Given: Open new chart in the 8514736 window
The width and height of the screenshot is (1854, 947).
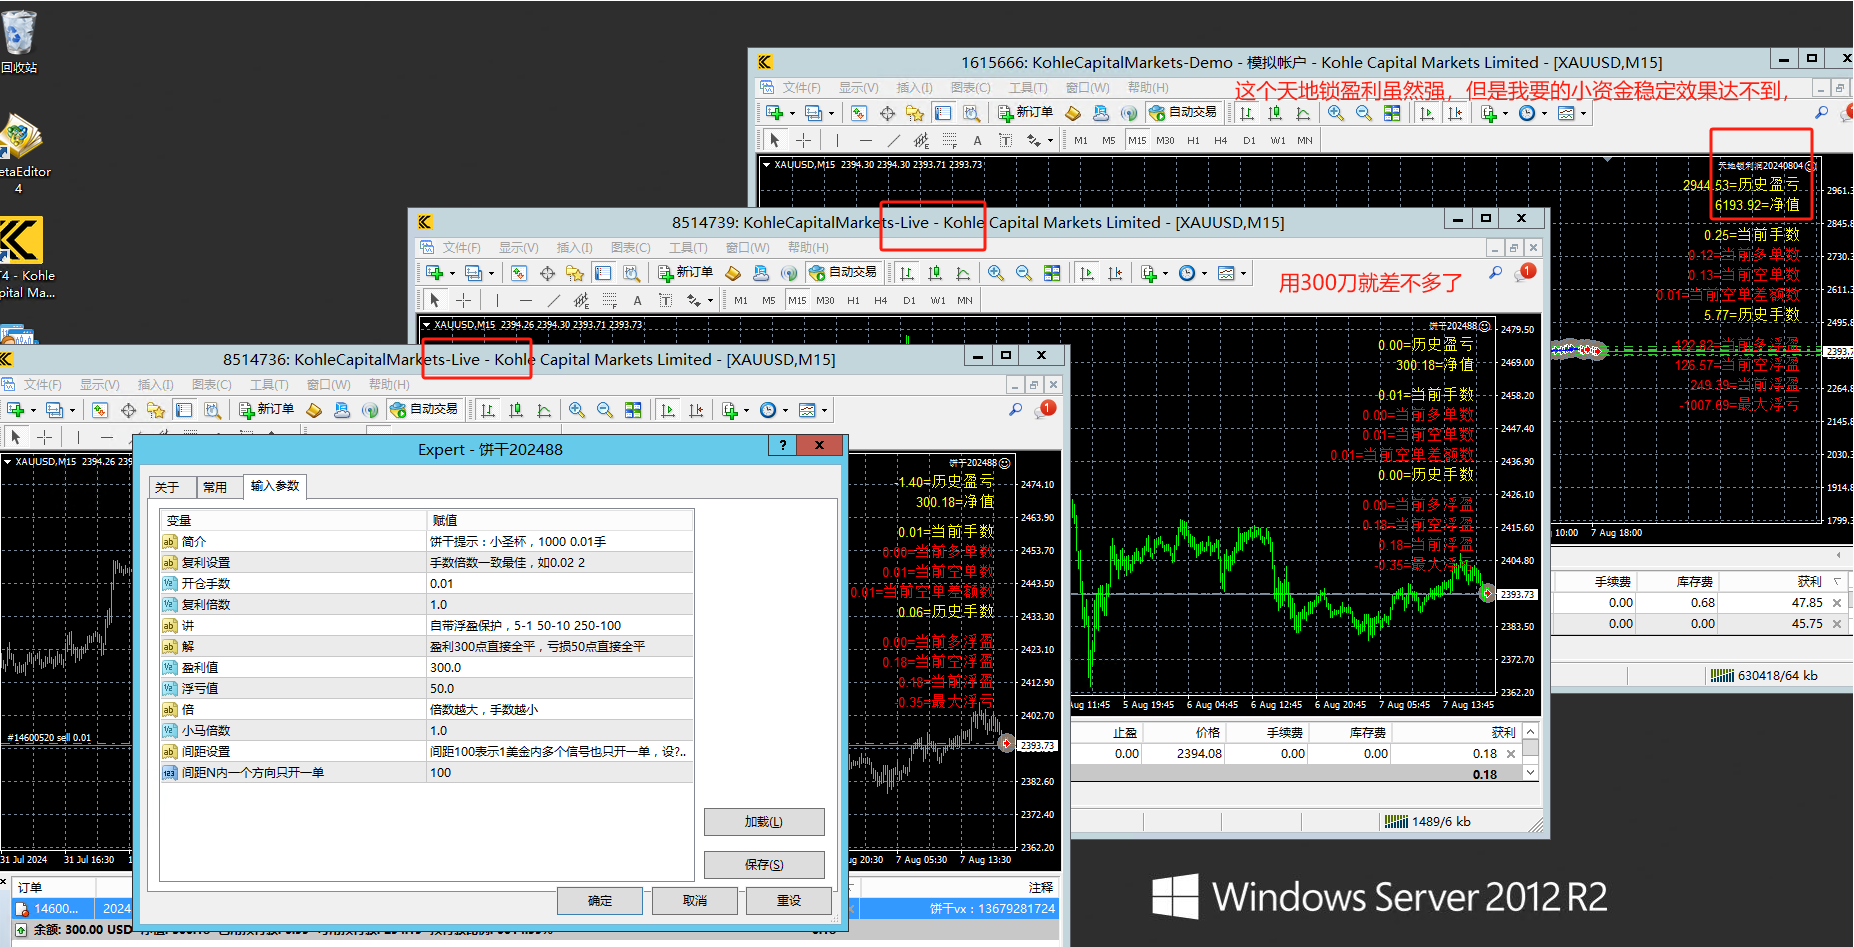Looking at the screenshot, I should click(16, 410).
